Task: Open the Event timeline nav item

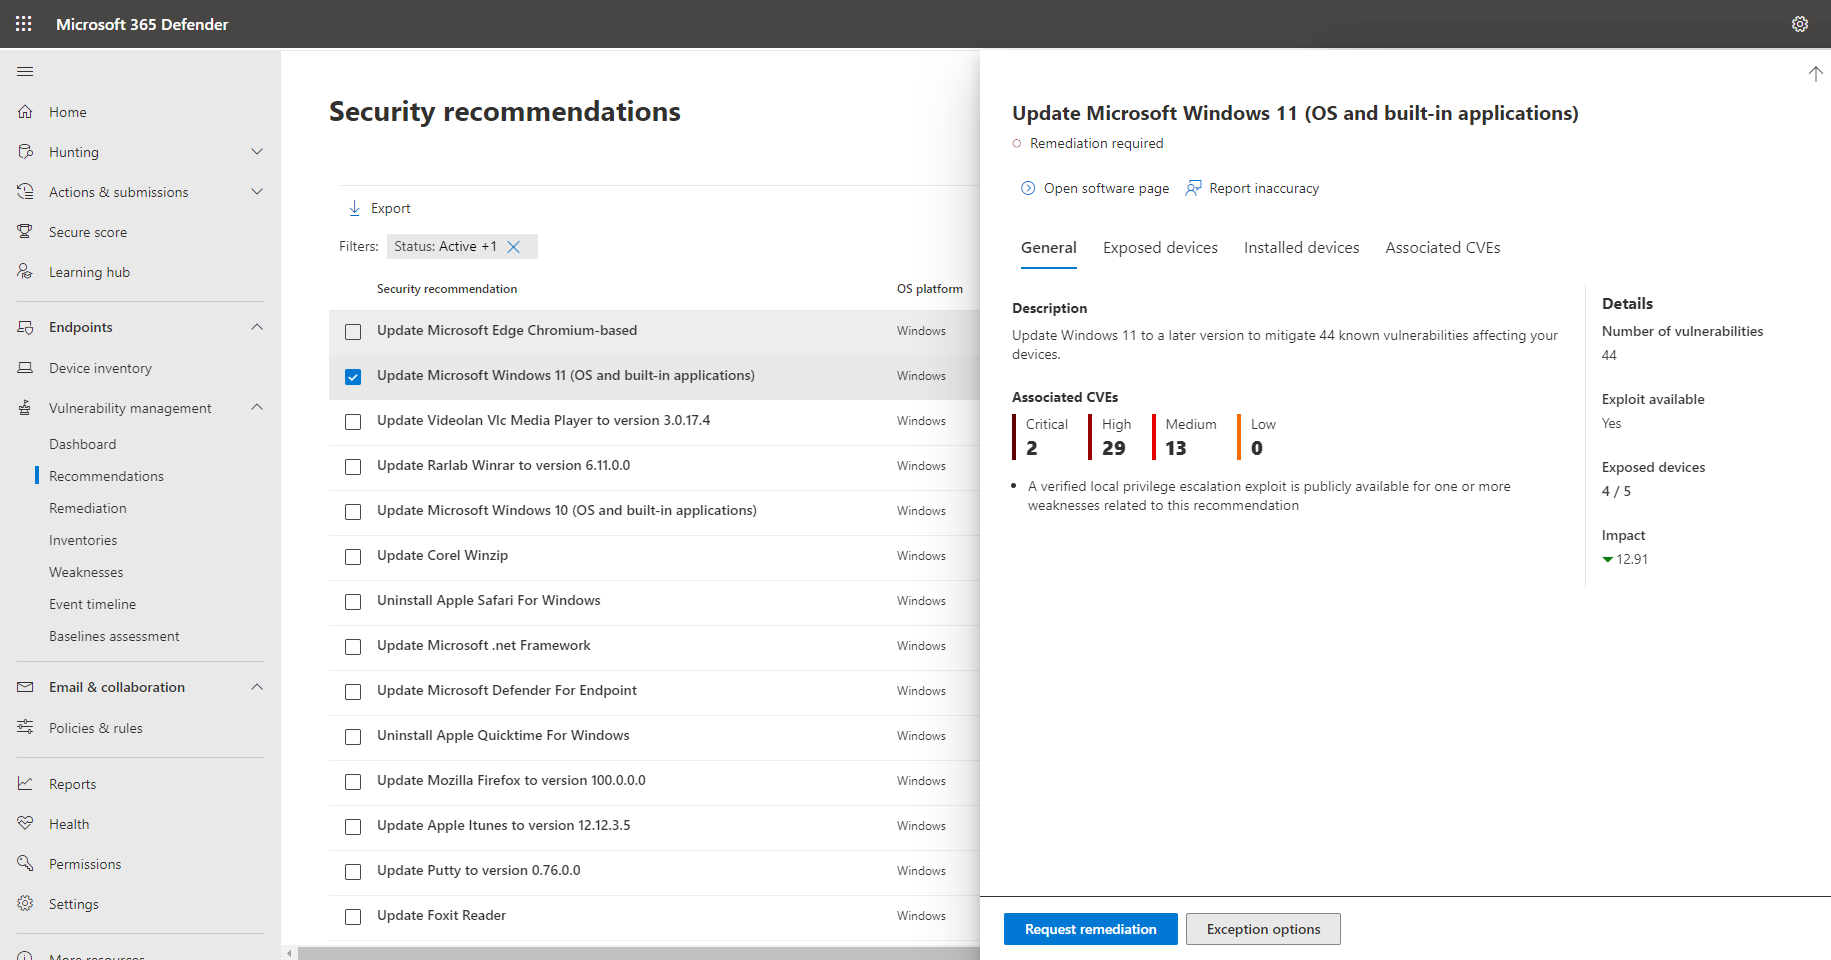Action: coord(92,604)
